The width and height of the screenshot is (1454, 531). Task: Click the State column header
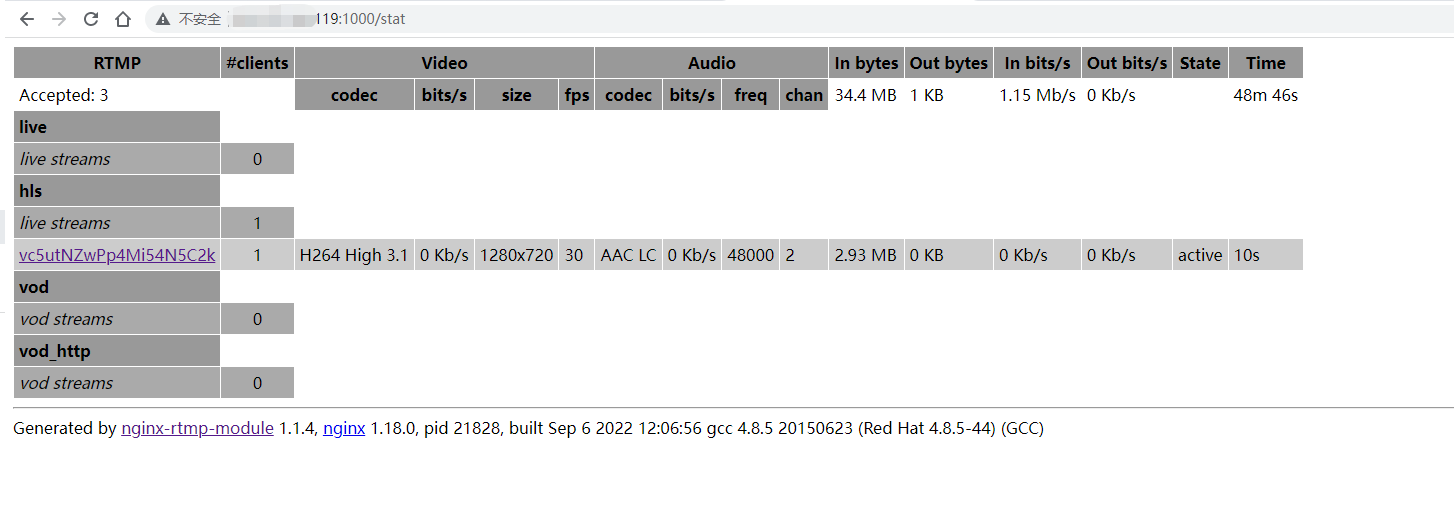point(1200,63)
